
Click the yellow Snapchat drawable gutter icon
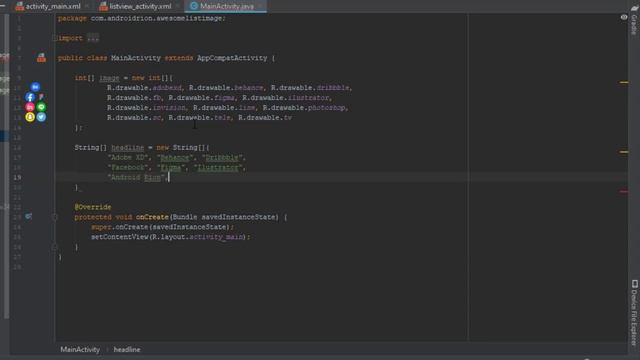30,117
